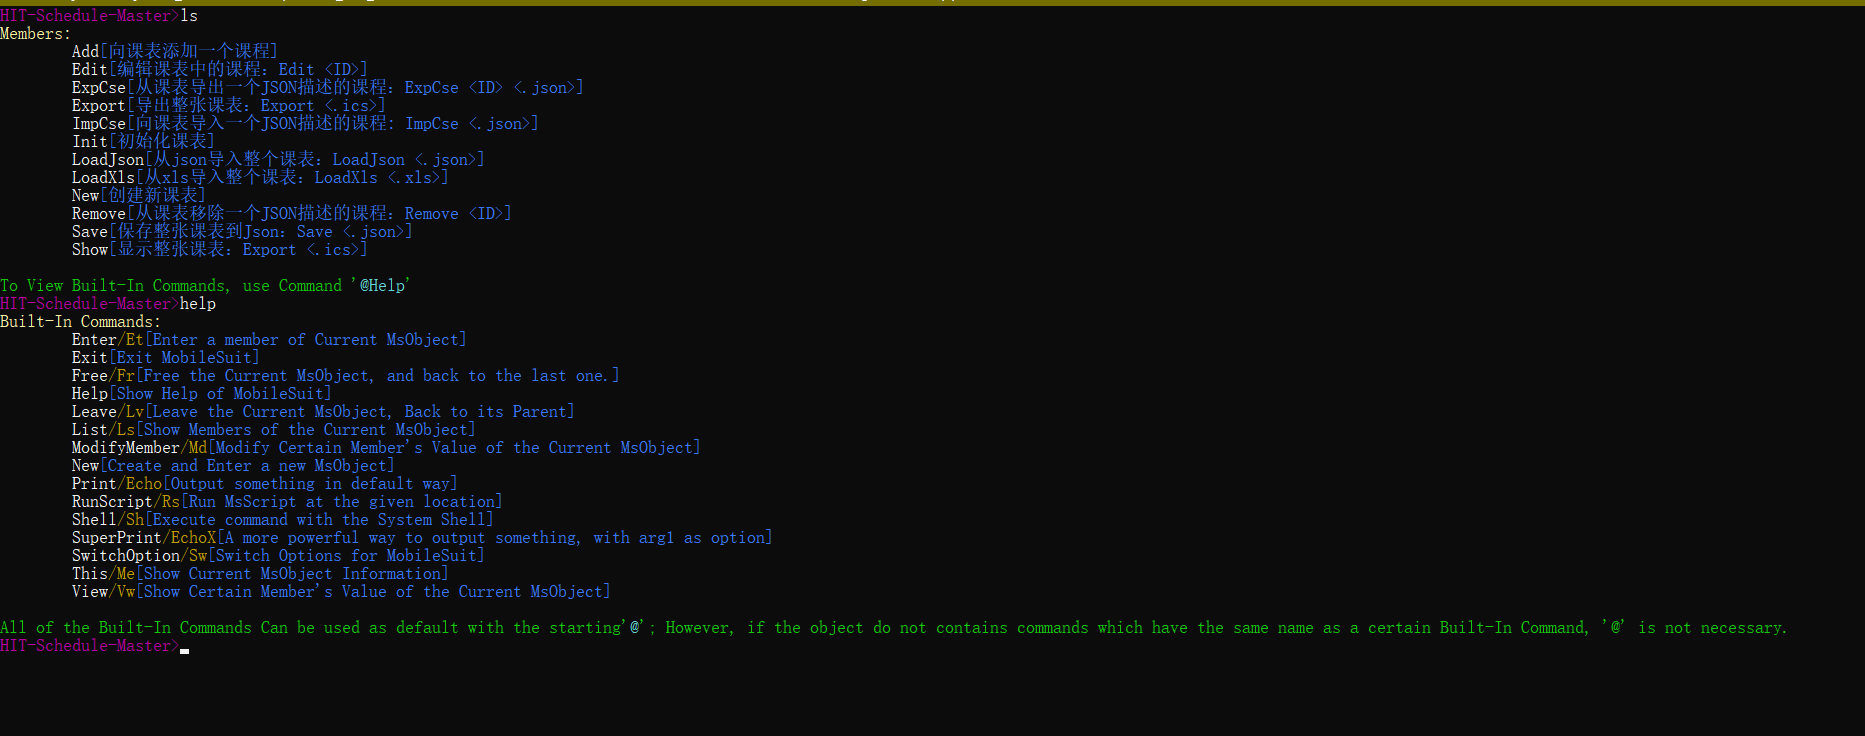The image size is (1865, 736).
Task: Click the 'Free/Fr' command row
Action: point(346,375)
